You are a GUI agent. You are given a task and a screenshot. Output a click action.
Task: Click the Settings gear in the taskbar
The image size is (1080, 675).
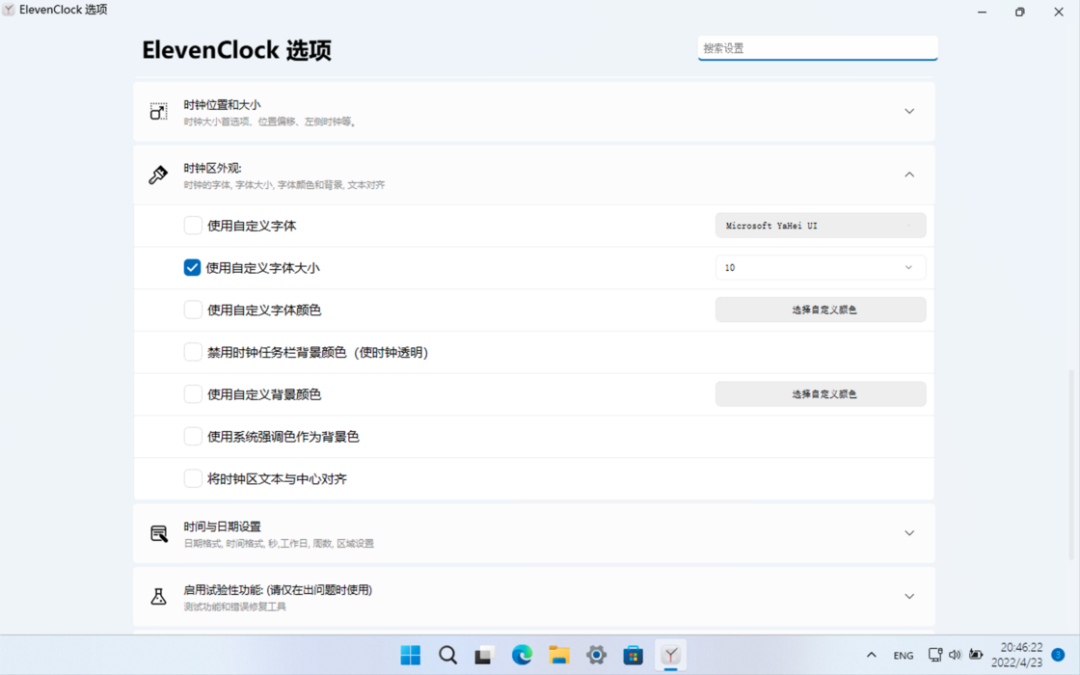(596, 655)
